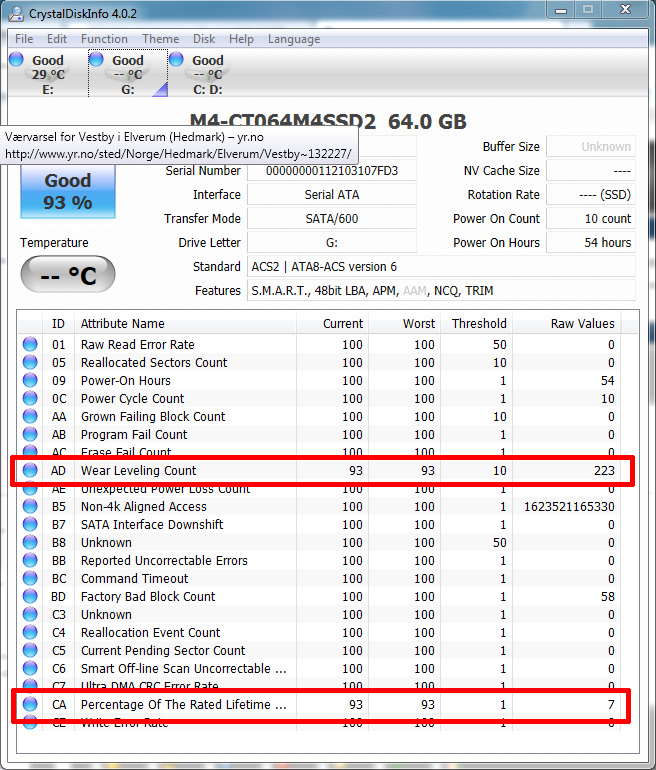Open the Edit menu
The image size is (656, 770).
point(57,39)
